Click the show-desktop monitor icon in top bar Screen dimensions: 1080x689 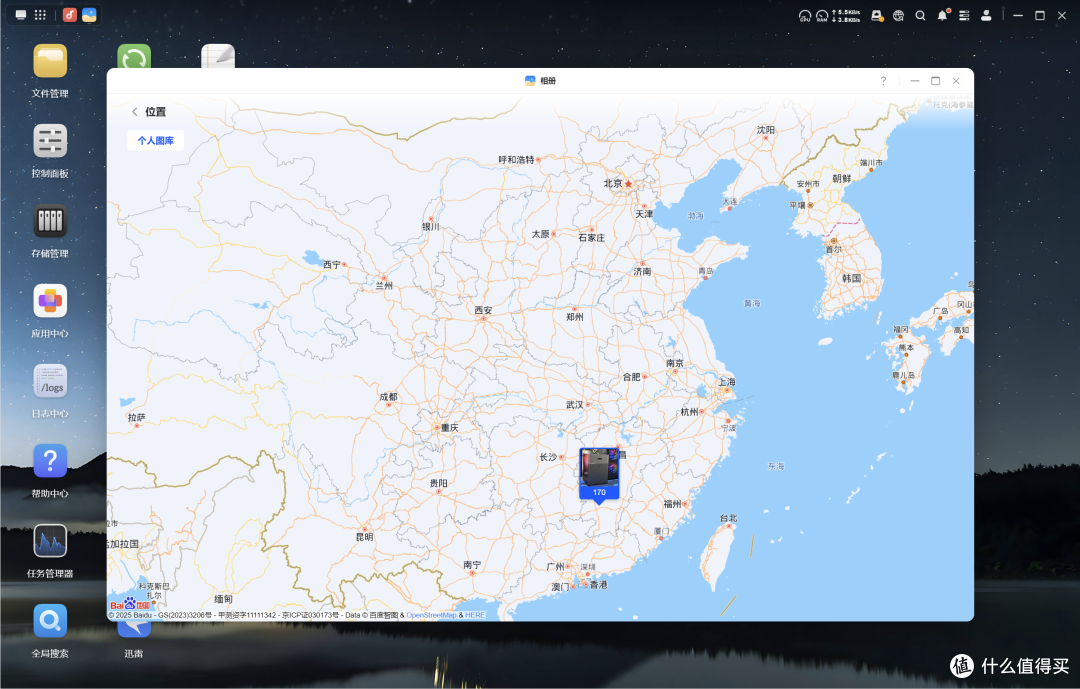coord(21,15)
